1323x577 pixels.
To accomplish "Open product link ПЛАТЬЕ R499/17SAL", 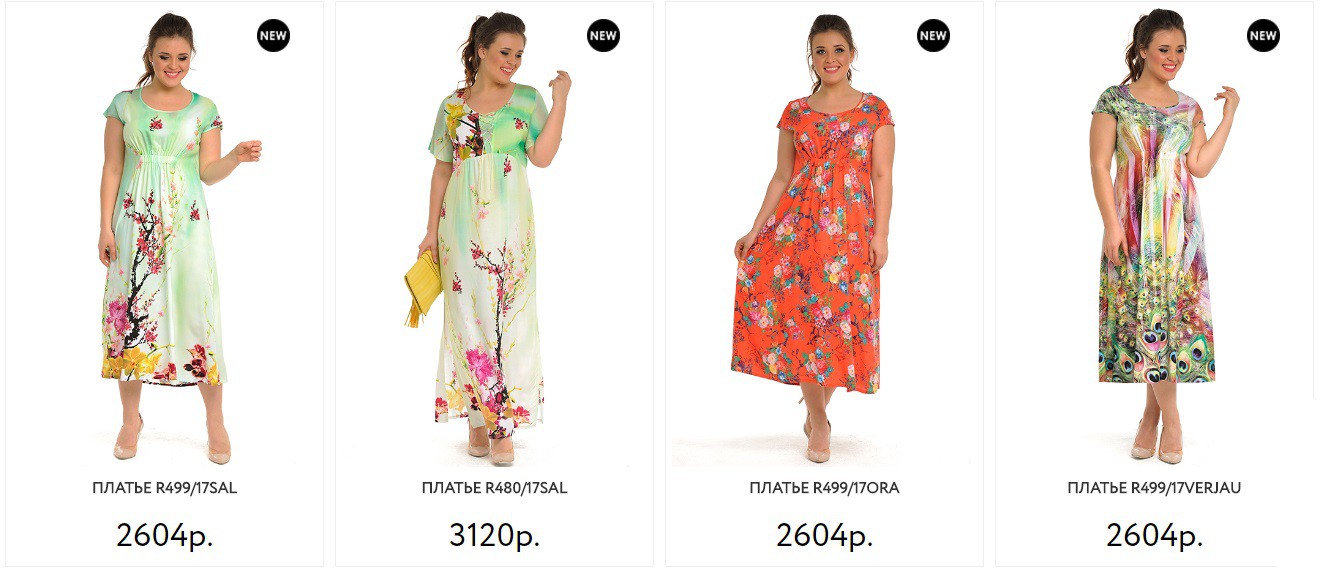I will pyautogui.click(x=165, y=488).
